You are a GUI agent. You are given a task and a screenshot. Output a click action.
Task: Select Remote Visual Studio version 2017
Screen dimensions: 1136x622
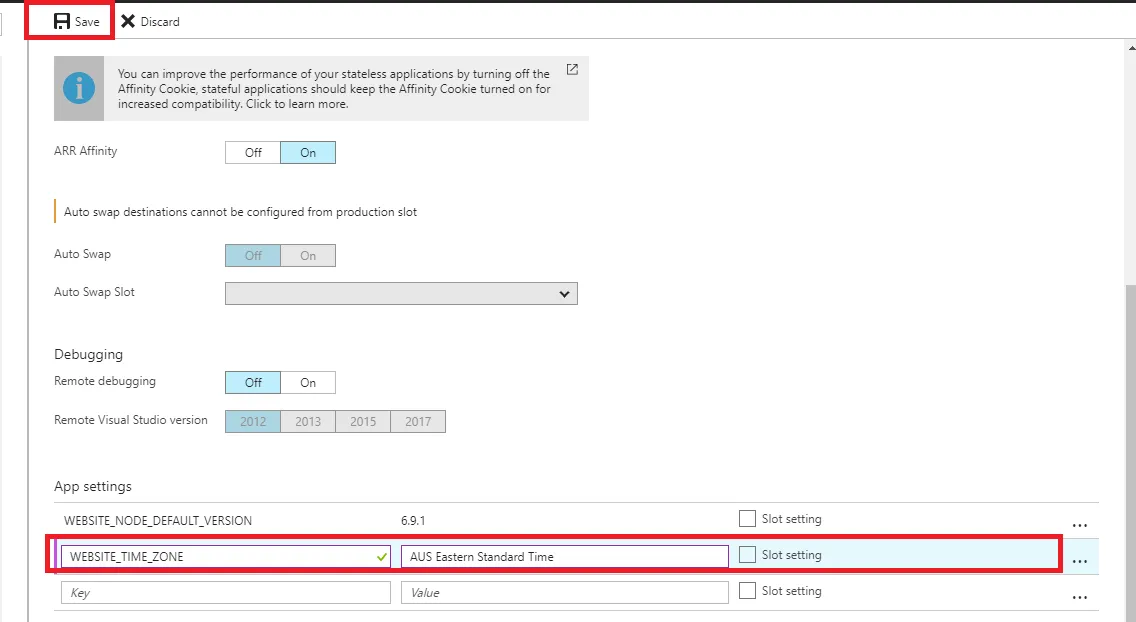pos(418,421)
